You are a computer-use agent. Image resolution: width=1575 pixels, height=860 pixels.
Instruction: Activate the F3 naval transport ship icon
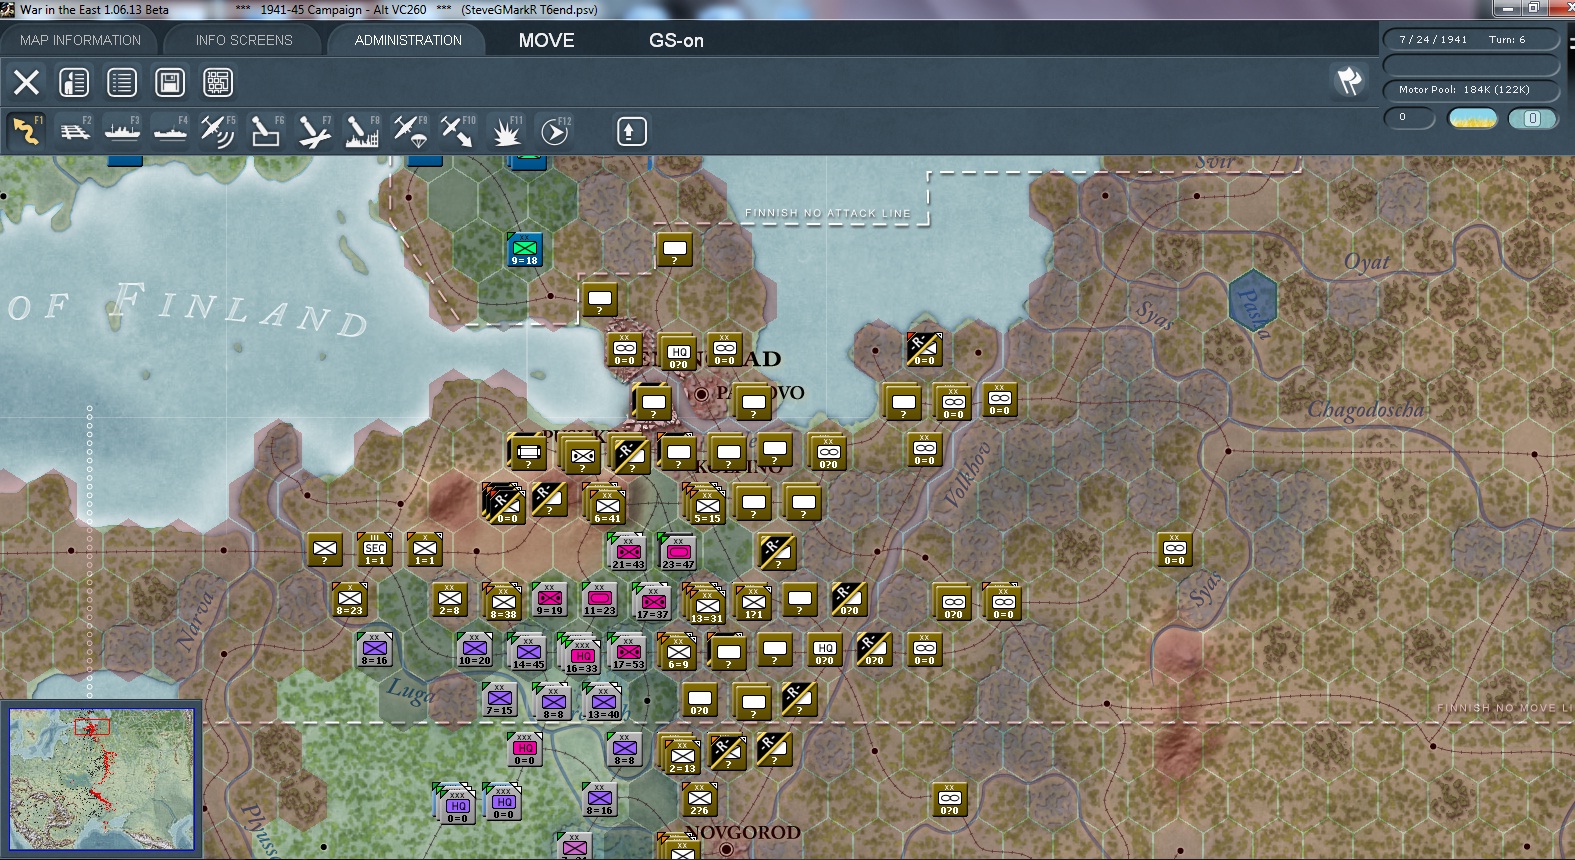(123, 131)
